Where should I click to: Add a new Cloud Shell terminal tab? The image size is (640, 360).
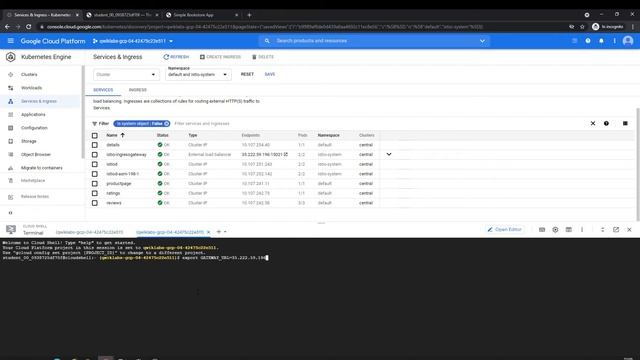pyautogui.click(x=219, y=232)
